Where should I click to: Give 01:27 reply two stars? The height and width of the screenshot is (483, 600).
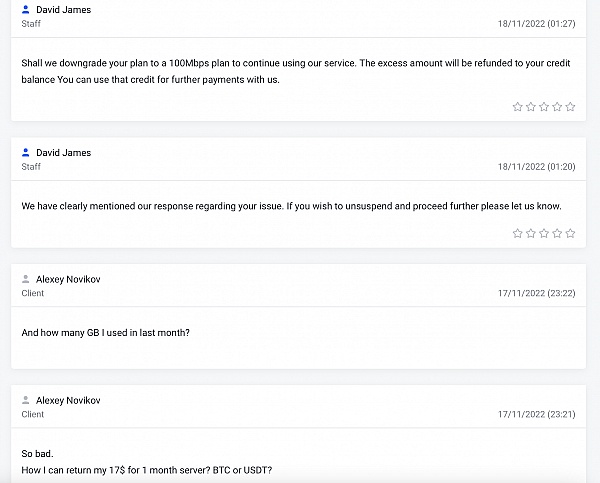(531, 107)
